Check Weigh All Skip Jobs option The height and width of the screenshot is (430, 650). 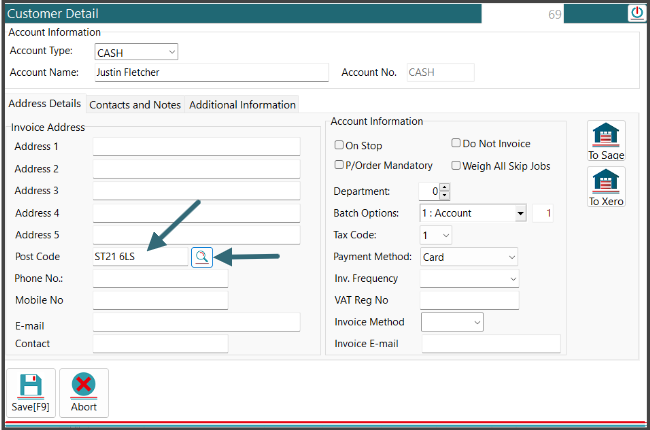point(456,165)
